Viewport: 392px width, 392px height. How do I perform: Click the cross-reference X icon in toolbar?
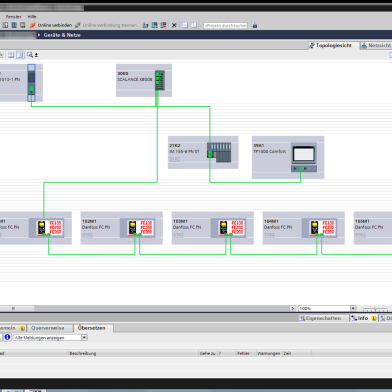click(174, 25)
